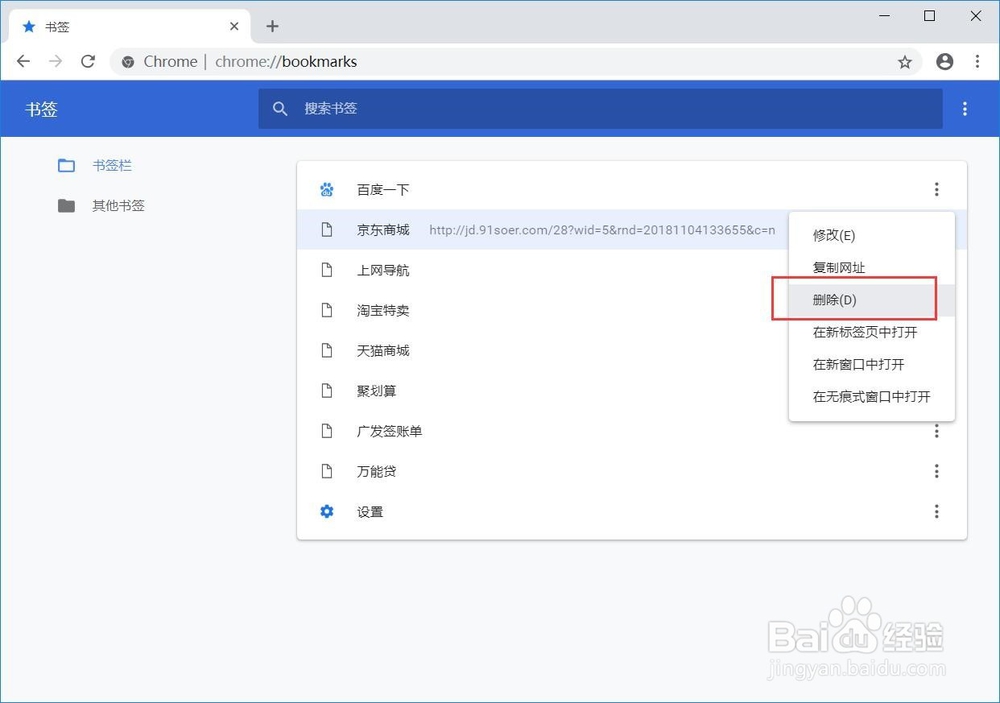Screen dimensions: 1000x703
Task: Click the 搜索书签 search field
Action: click(x=600, y=109)
